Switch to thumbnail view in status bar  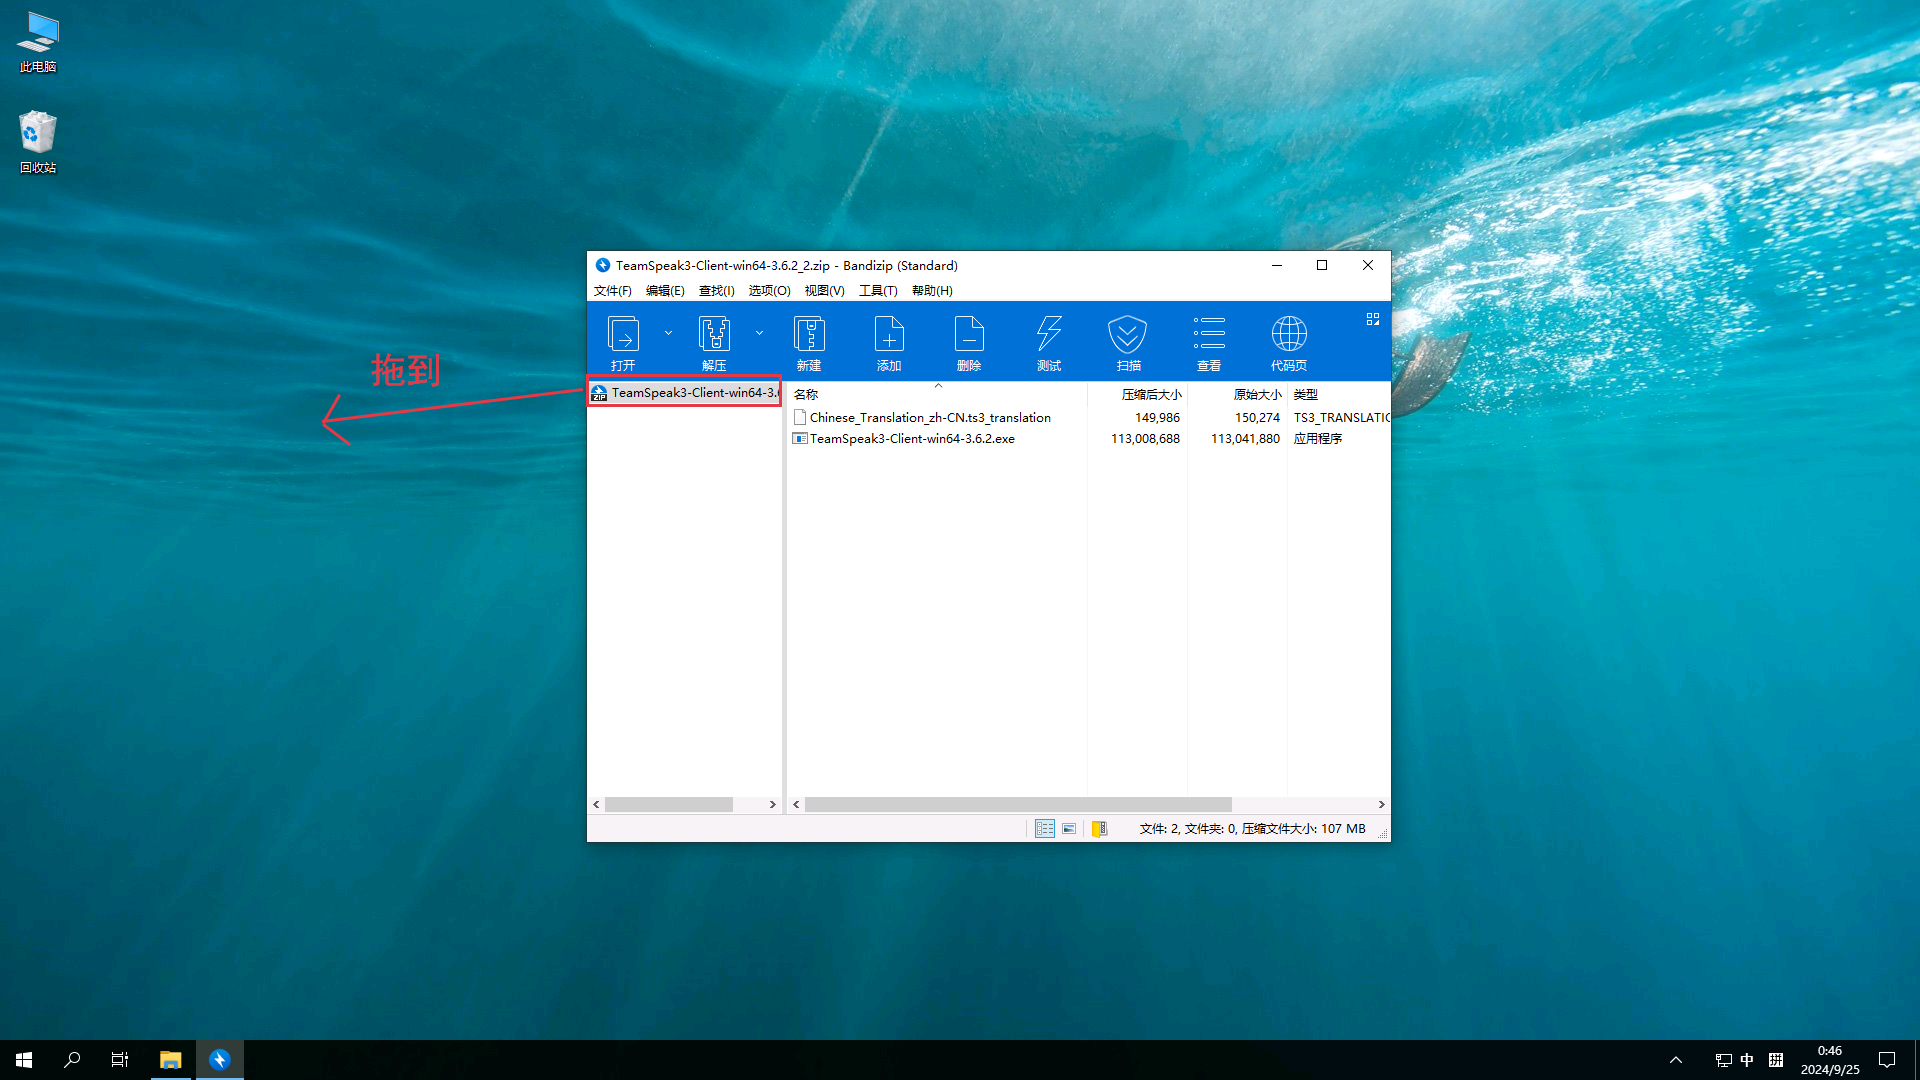(1069, 829)
